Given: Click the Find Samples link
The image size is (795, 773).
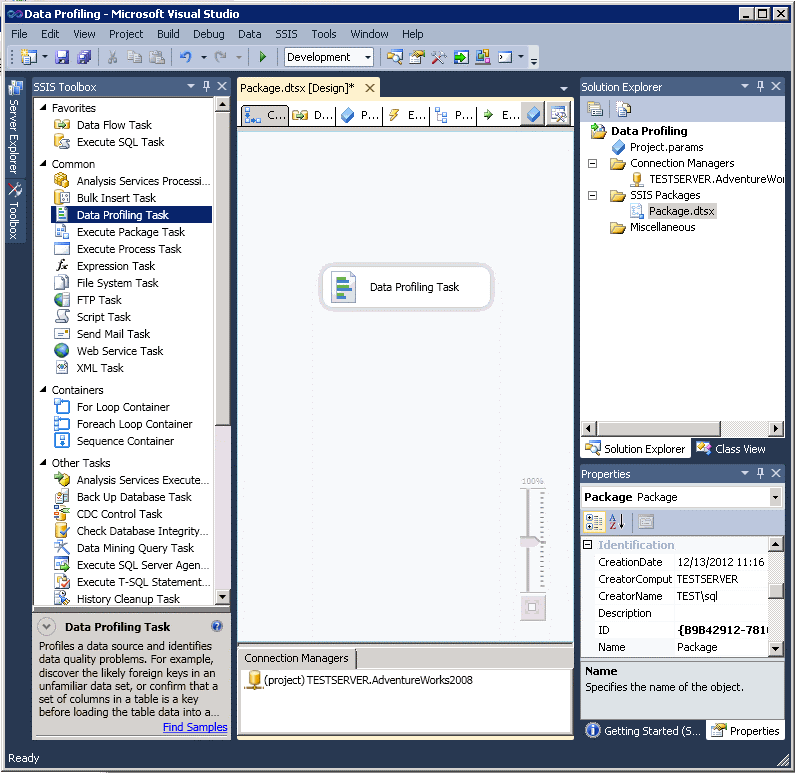Looking at the screenshot, I should tap(195, 727).
